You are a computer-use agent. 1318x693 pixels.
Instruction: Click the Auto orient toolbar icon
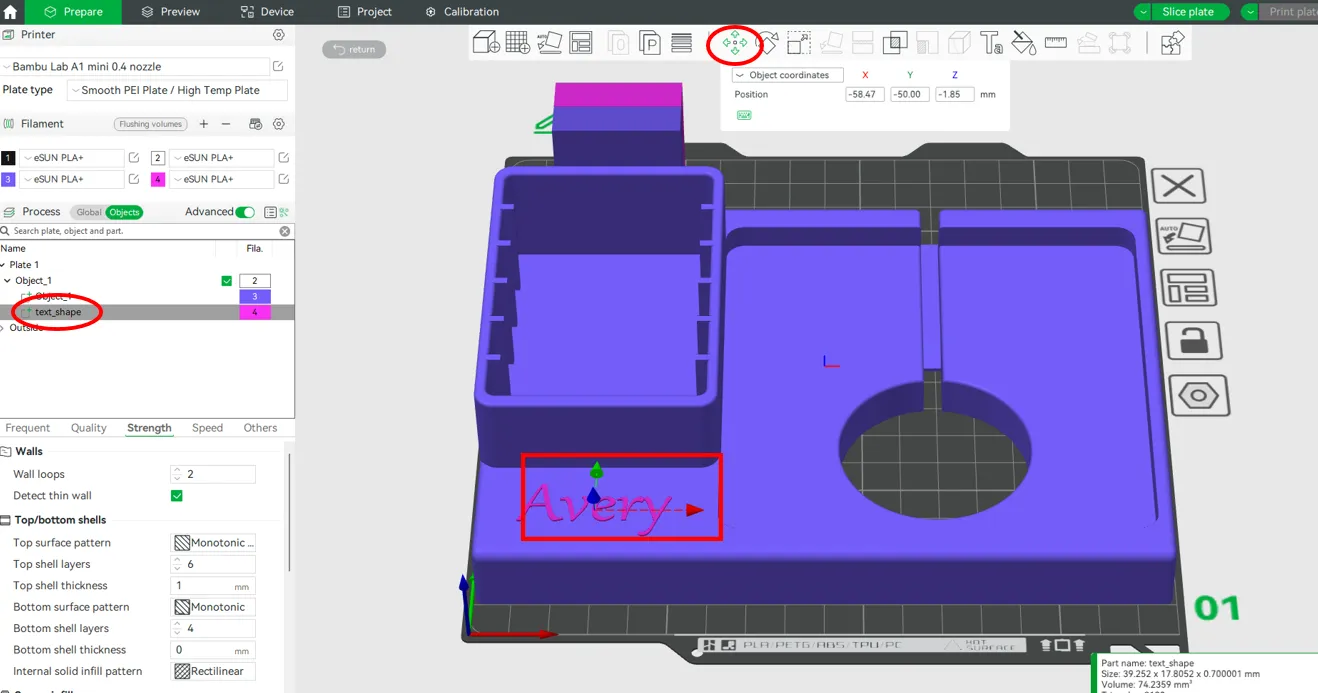[549, 43]
